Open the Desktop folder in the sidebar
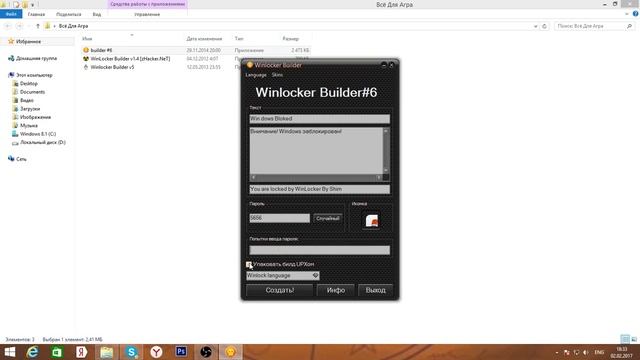 (29, 84)
